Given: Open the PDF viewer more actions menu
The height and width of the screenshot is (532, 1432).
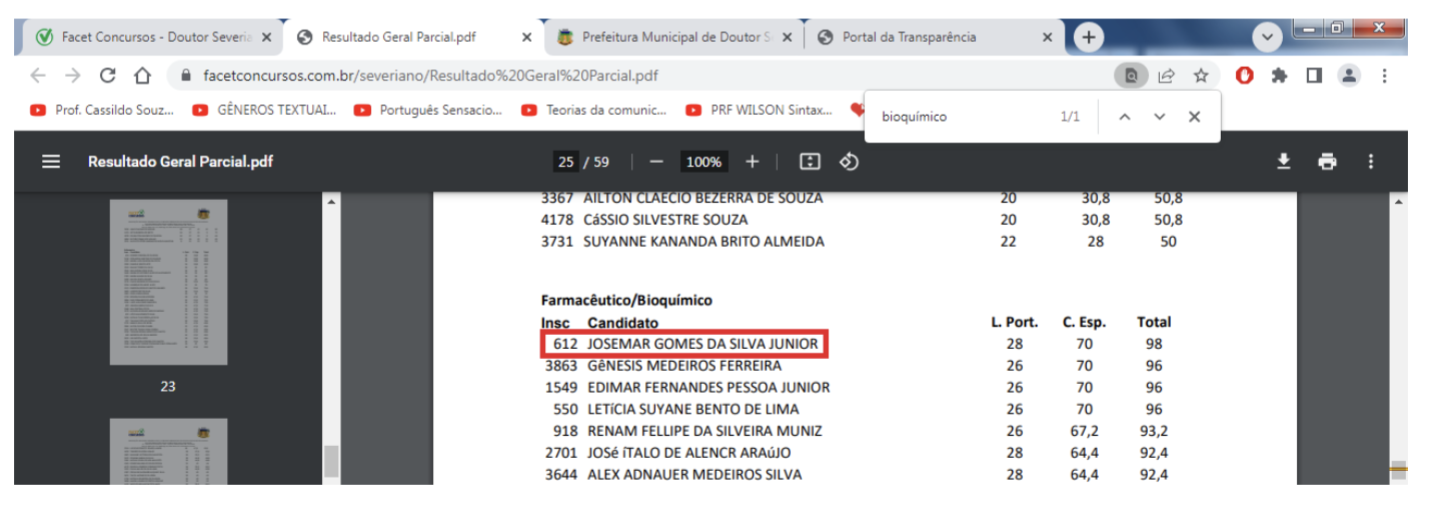Looking at the screenshot, I should point(1371,162).
